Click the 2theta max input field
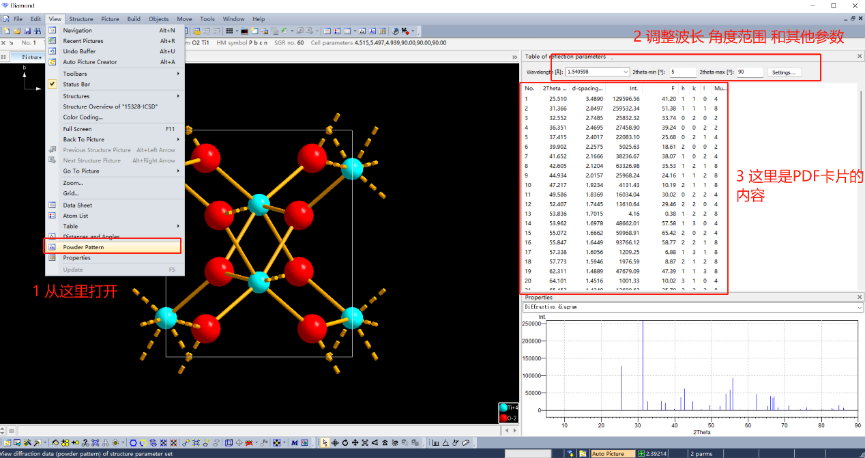Viewport: 865px width, 458px height. (x=749, y=72)
